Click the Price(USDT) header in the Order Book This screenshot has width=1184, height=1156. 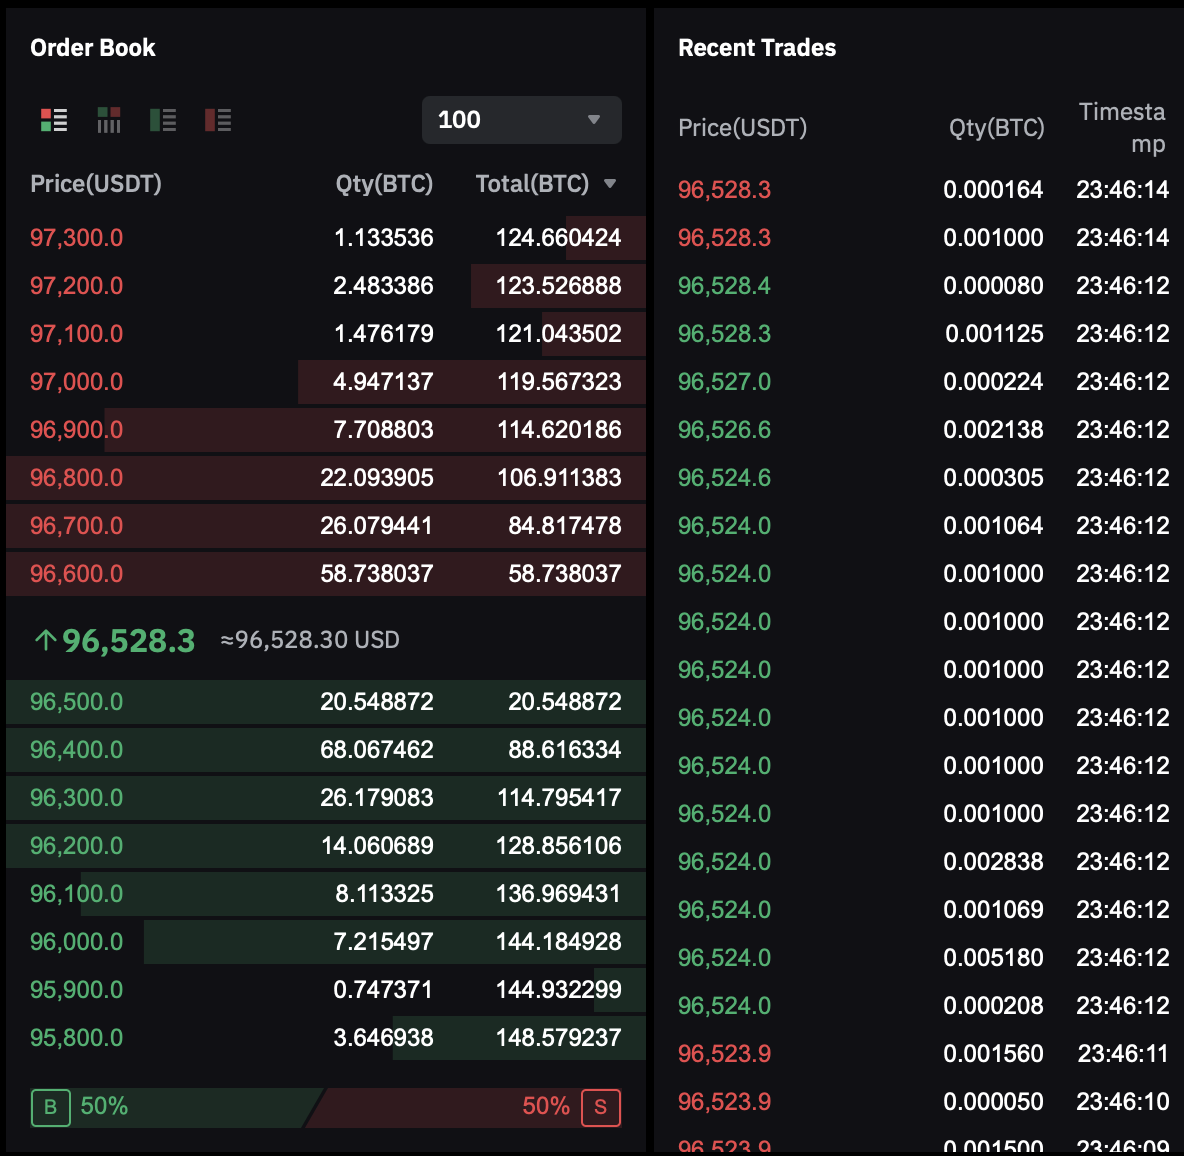(96, 183)
